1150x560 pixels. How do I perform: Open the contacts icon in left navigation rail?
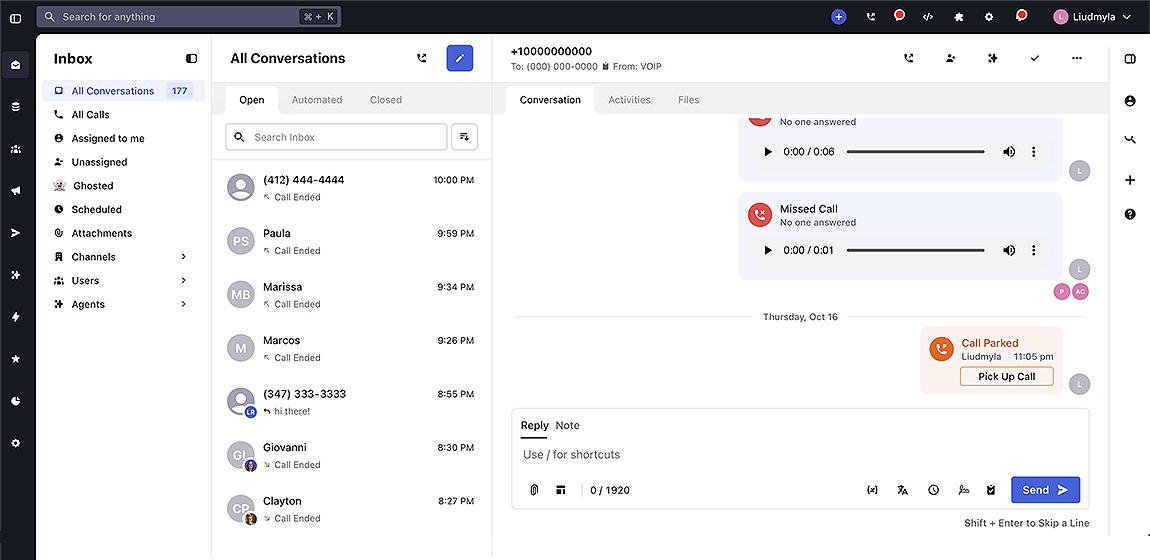click(x=15, y=149)
